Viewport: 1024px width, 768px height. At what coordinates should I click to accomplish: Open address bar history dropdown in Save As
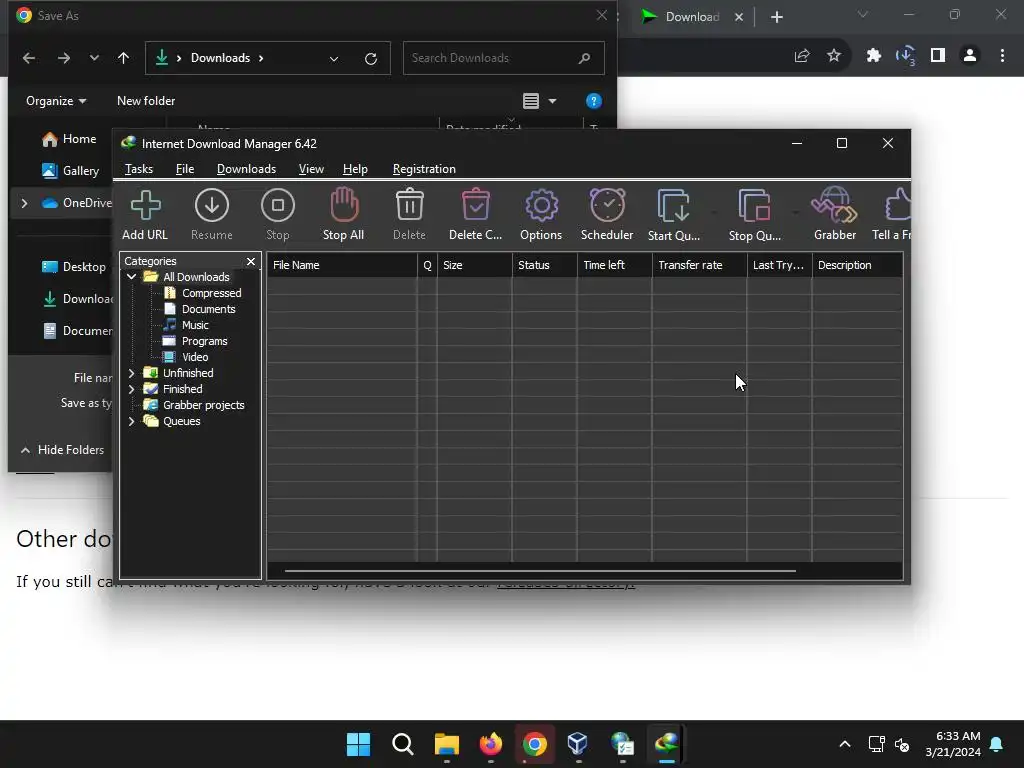click(334, 59)
